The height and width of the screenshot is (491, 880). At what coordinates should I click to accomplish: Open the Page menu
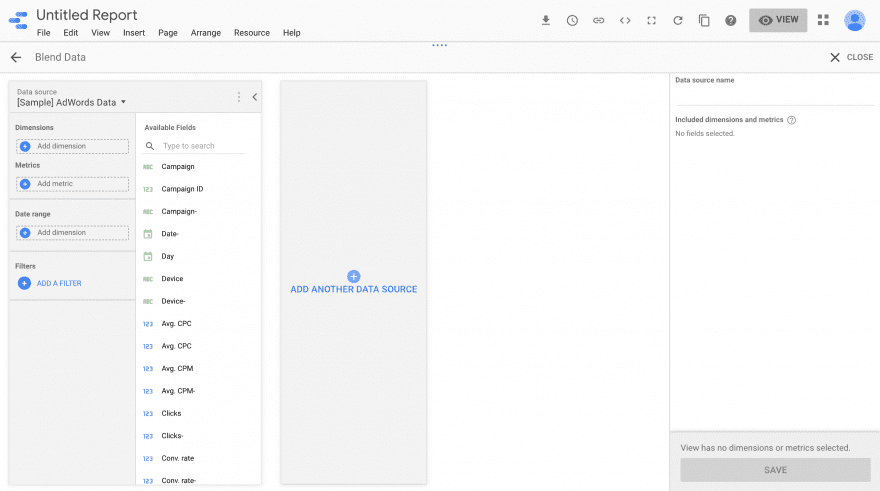click(168, 33)
